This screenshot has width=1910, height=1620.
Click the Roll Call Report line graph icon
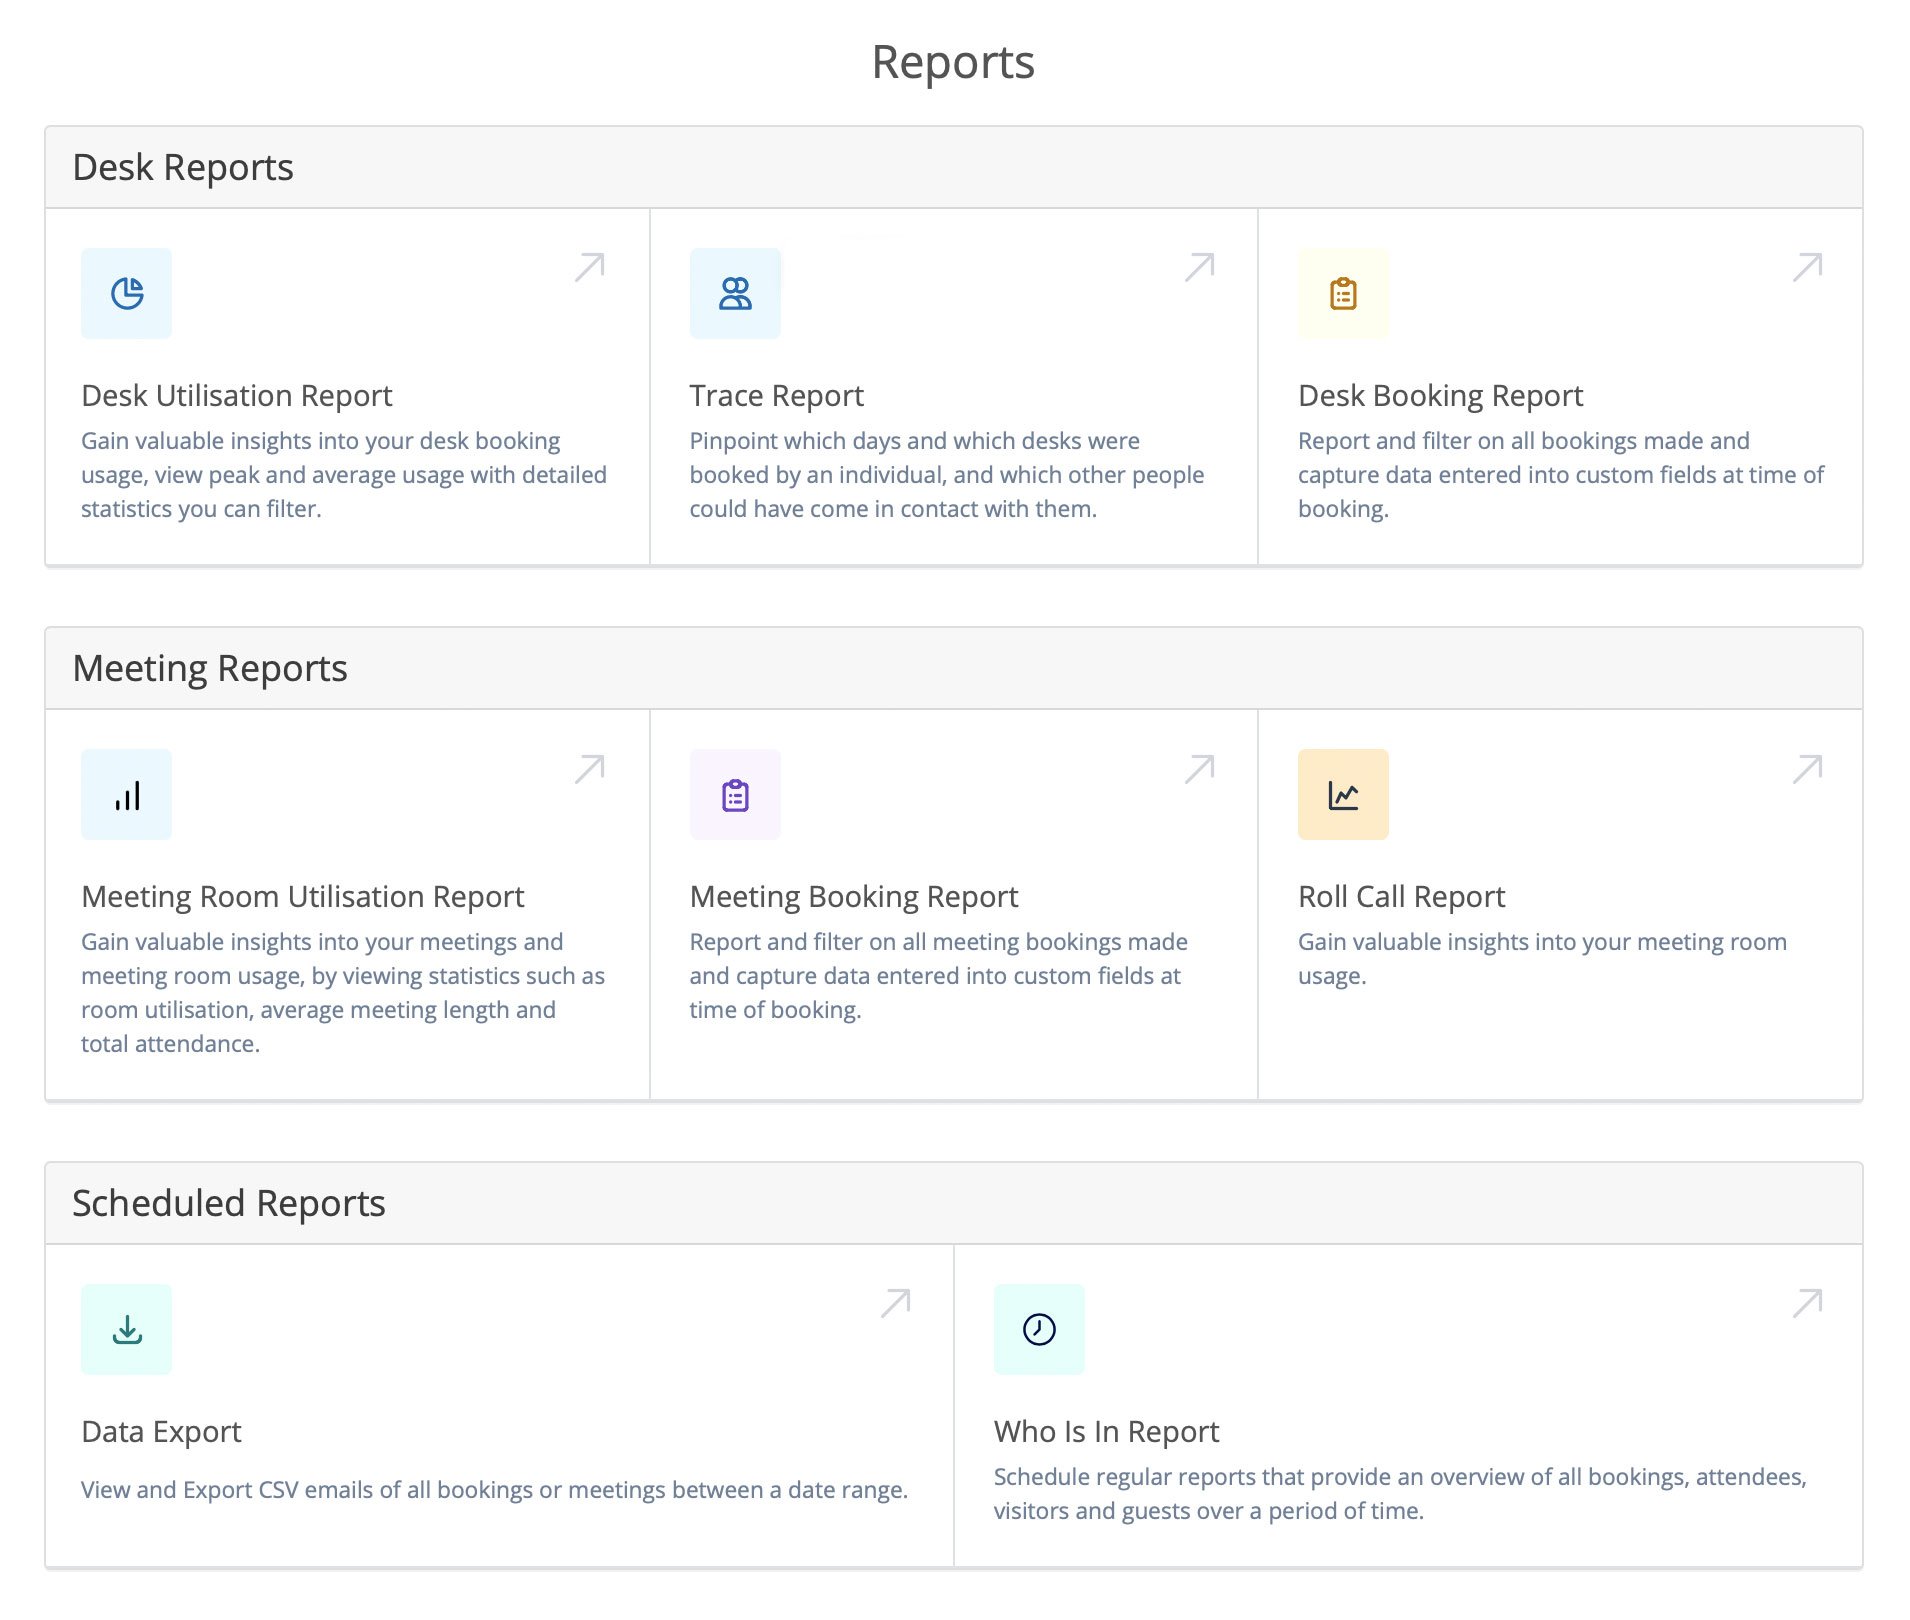pyautogui.click(x=1343, y=793)
